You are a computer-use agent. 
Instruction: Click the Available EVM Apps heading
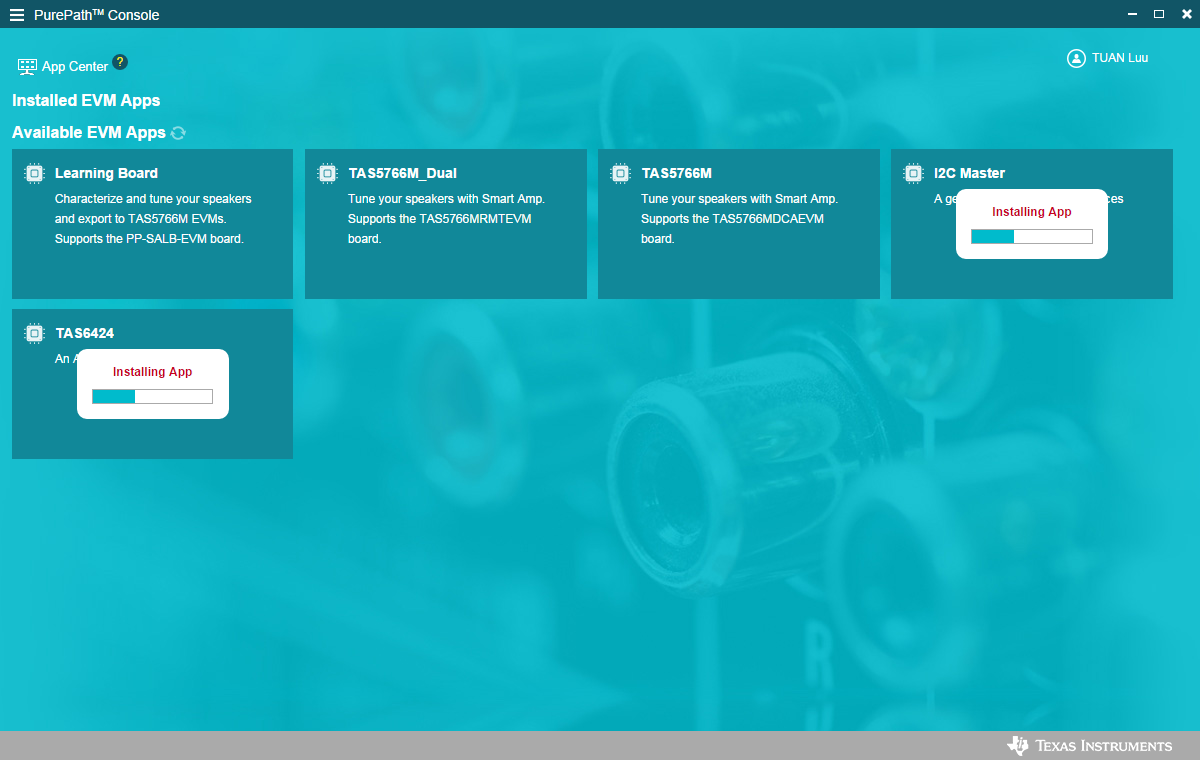tap(89, 132)
